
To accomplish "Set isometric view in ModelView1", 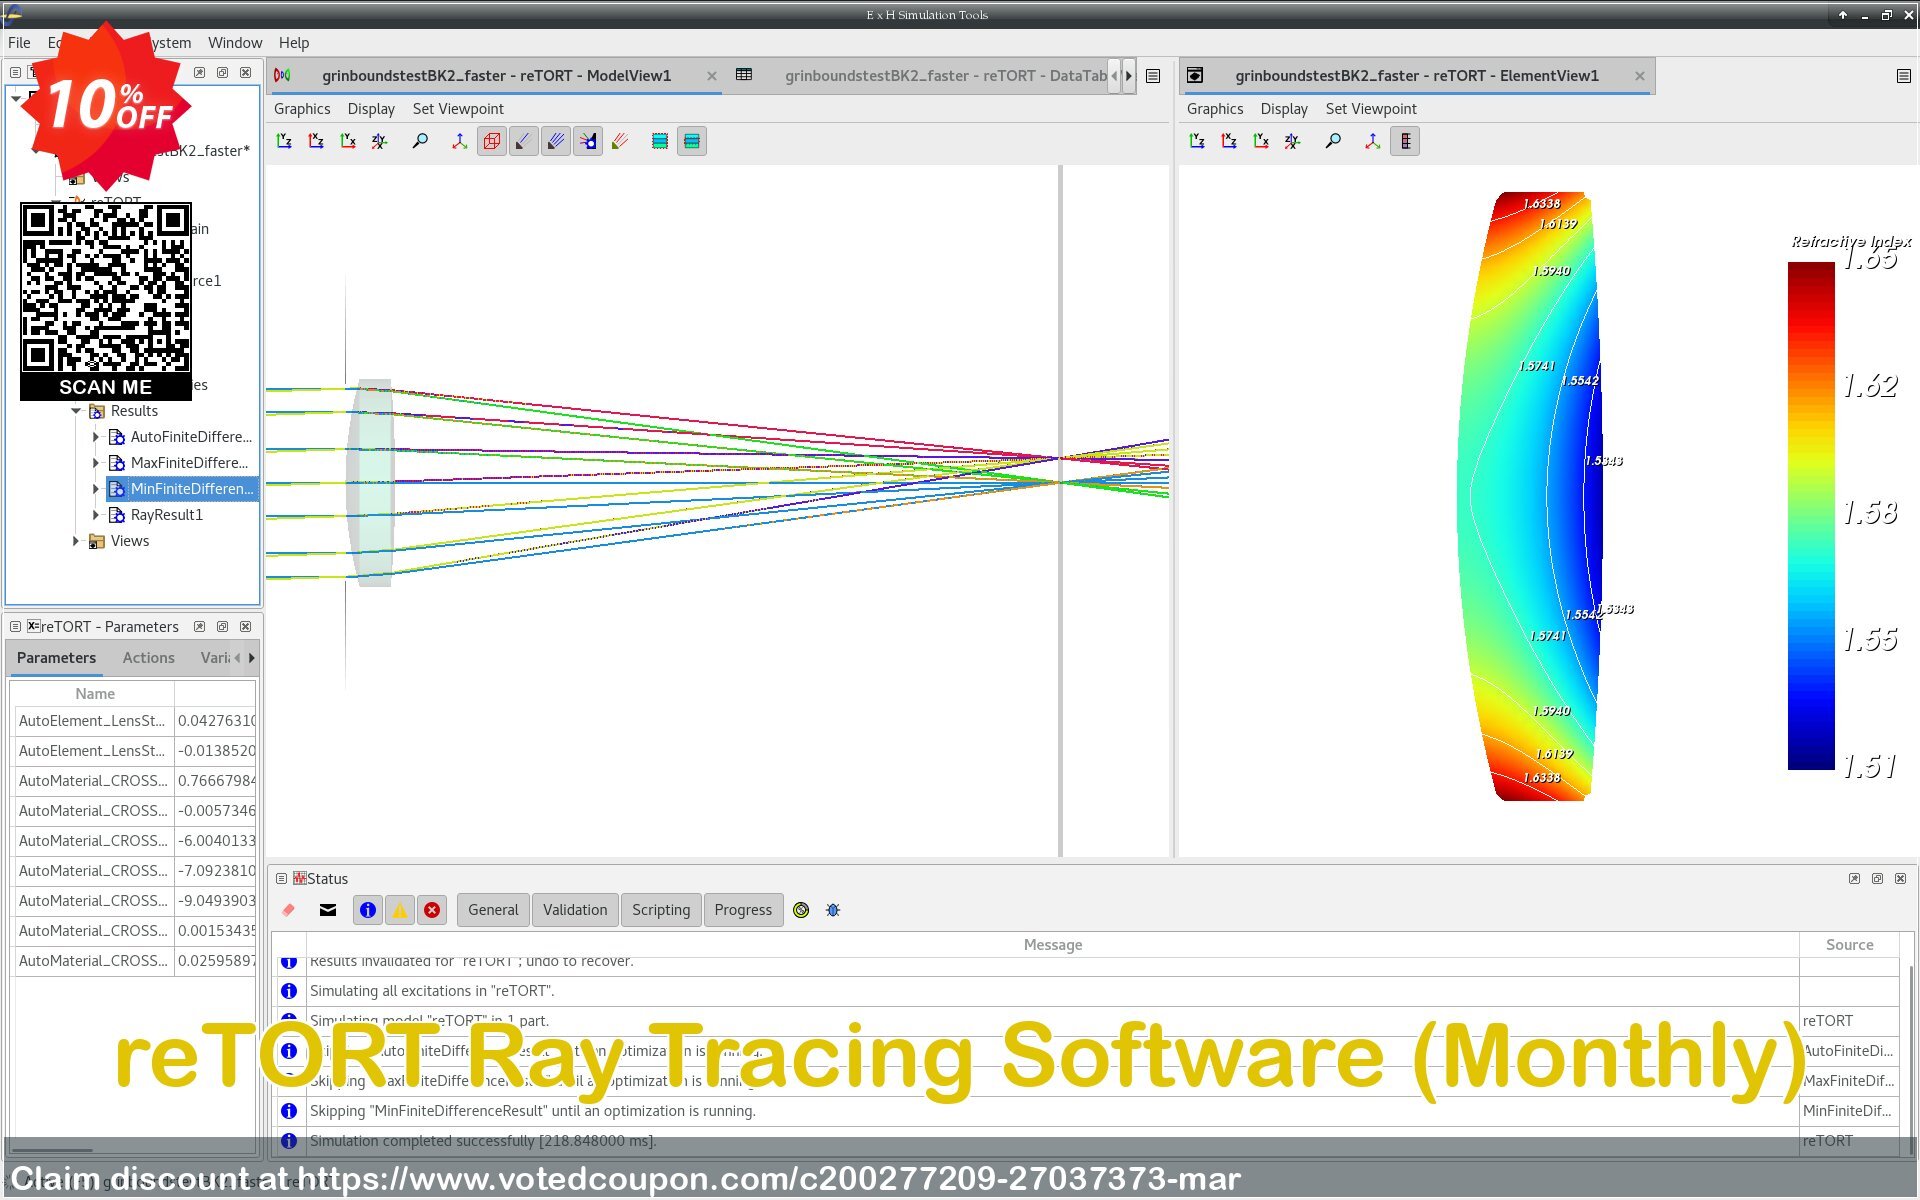I will tap(380, 141).
